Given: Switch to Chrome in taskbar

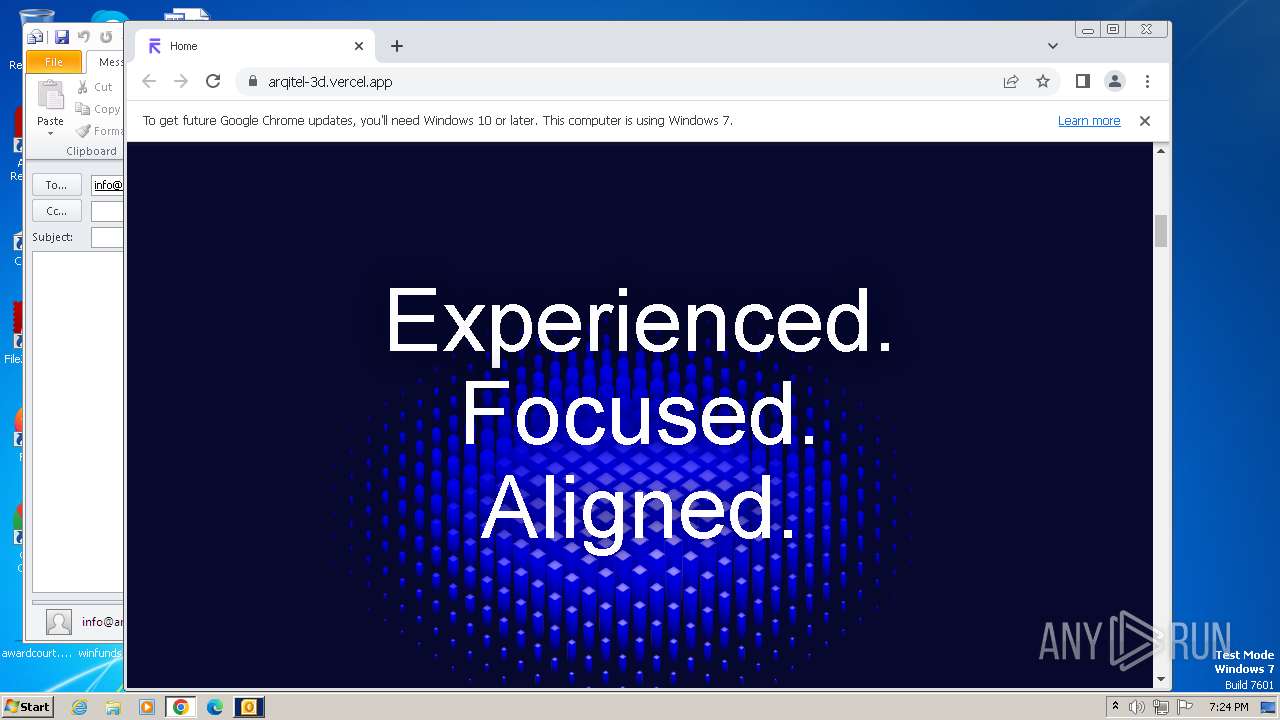Looking at the screenshot, I should (x=180, y=707).
